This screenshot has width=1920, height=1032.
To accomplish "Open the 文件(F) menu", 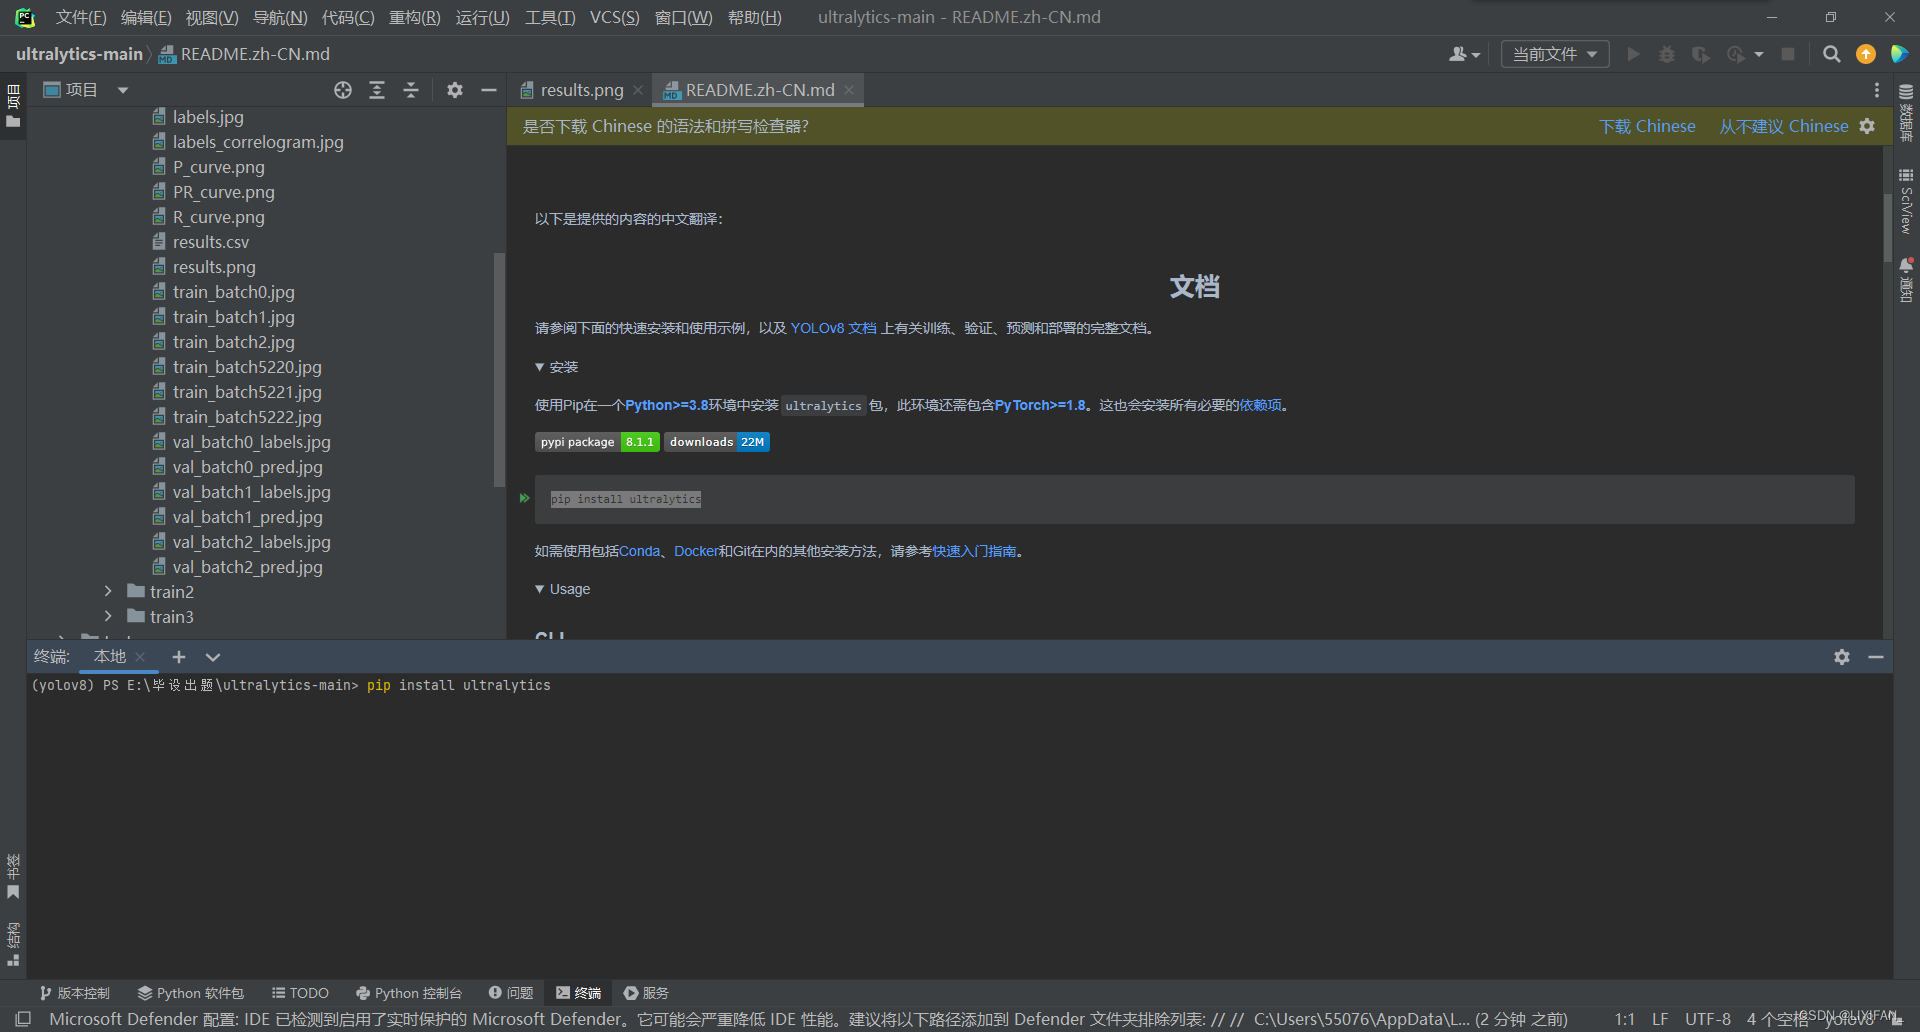I will tap(81, 17).
